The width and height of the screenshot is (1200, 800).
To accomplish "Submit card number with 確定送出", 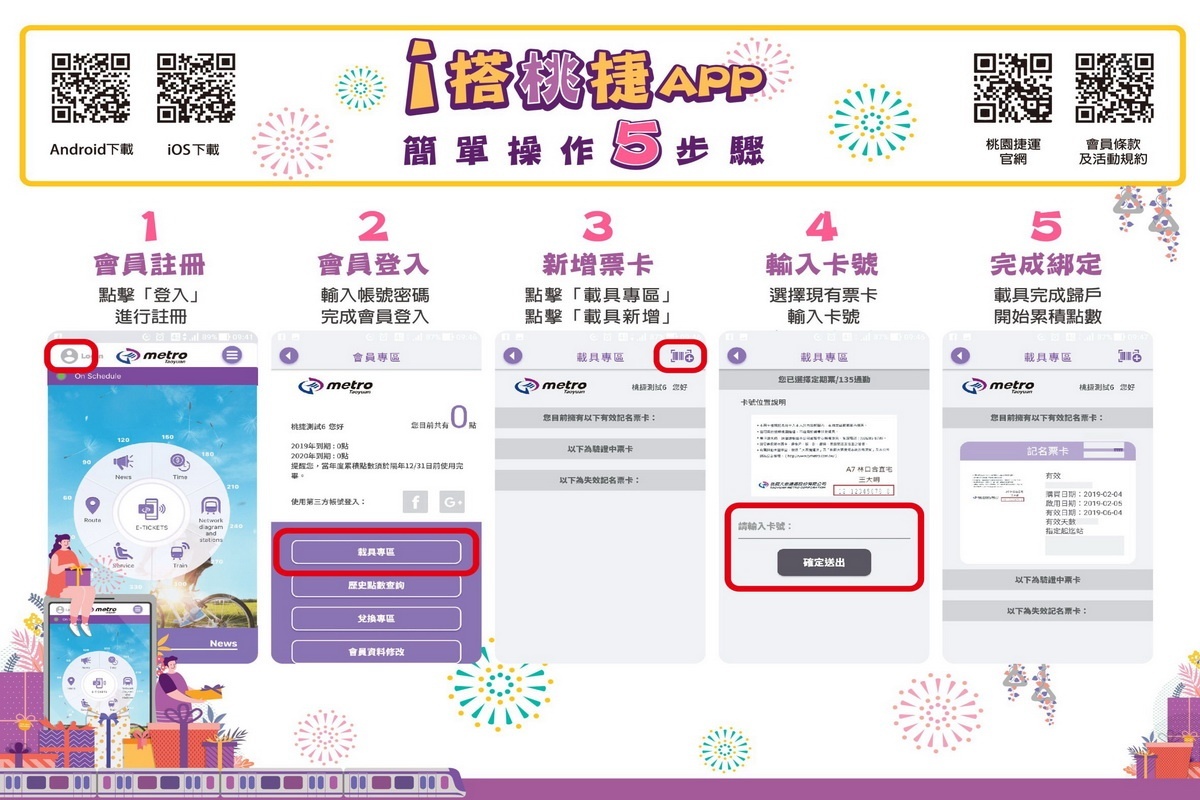I will [x=824, y=563].
